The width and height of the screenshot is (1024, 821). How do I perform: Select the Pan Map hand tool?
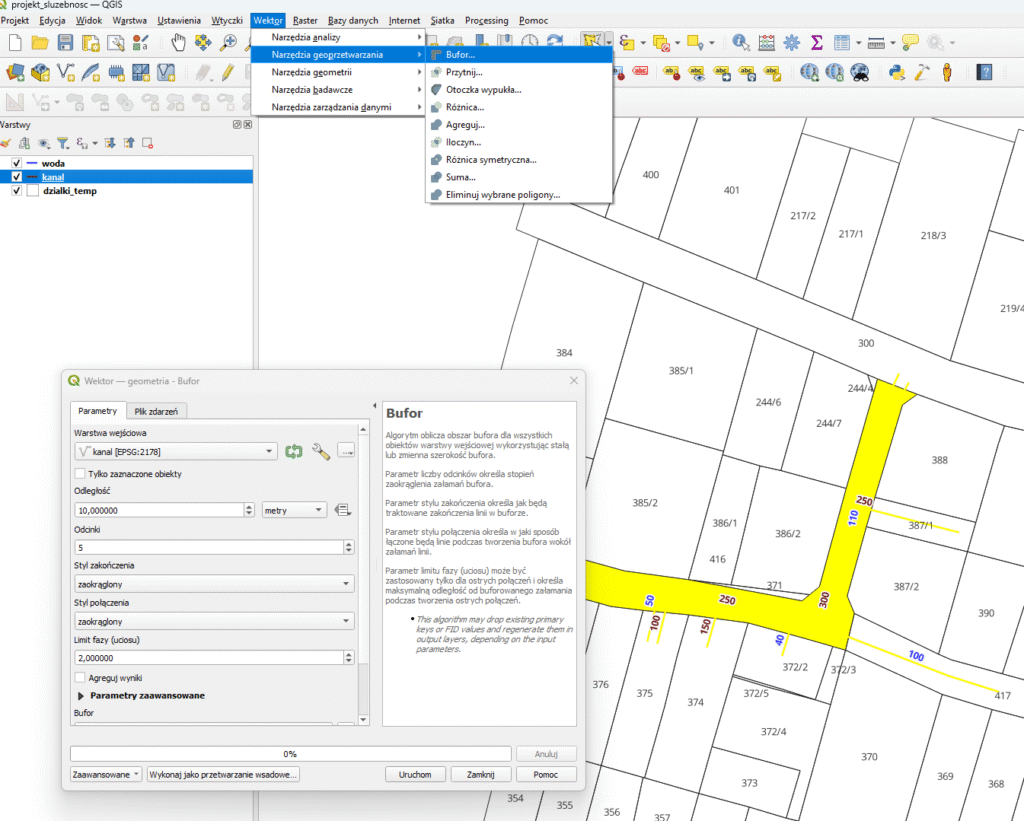(x=179, y=42)
